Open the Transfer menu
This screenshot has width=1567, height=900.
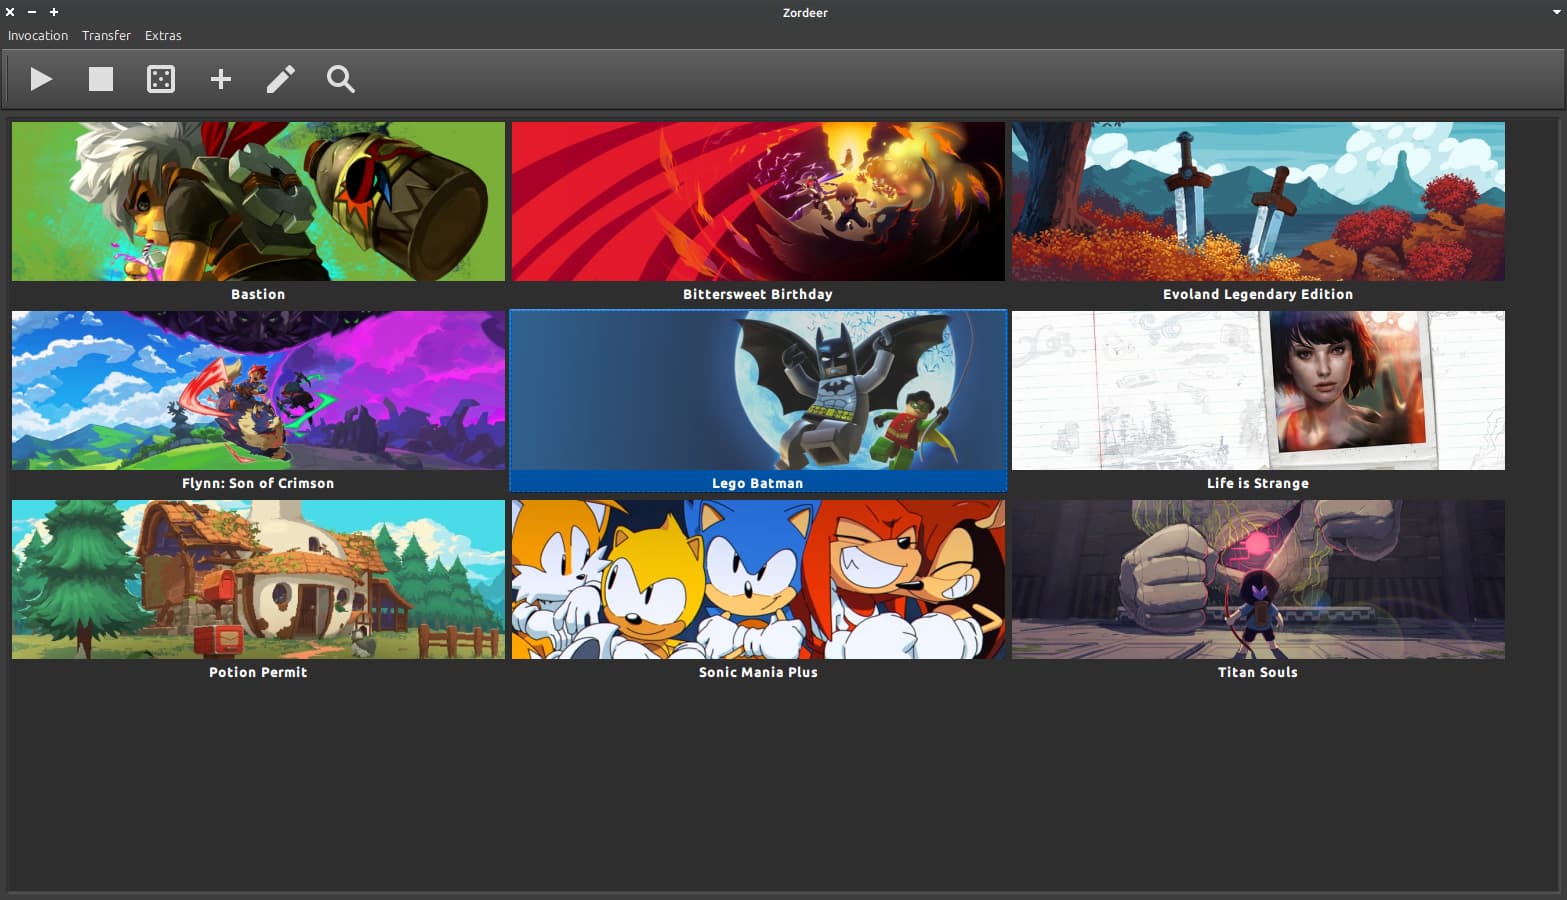(106, 35)
